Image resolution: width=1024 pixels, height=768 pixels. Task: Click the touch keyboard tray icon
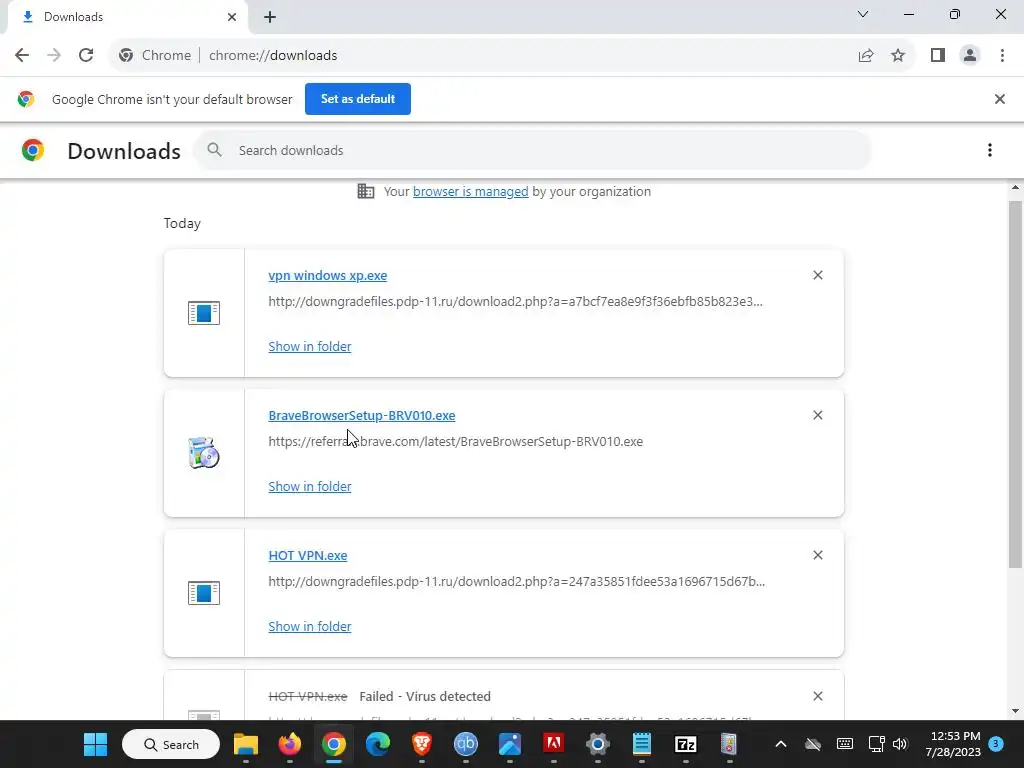pyautogui.click(x=844, y=744)
